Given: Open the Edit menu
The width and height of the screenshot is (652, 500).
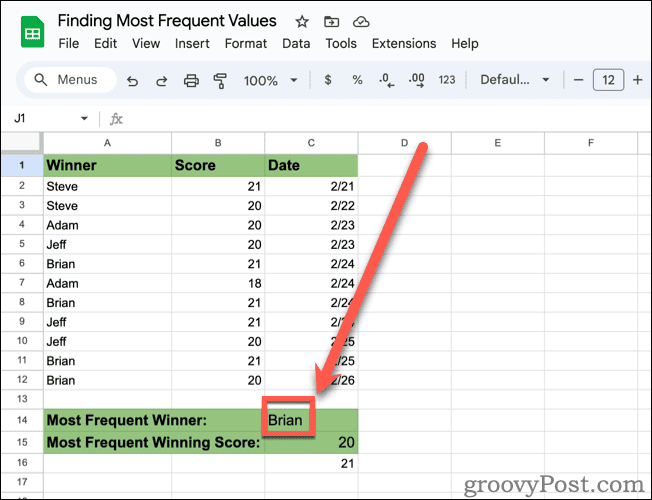Looking at the screenshot, I should (x=105, y=43).
